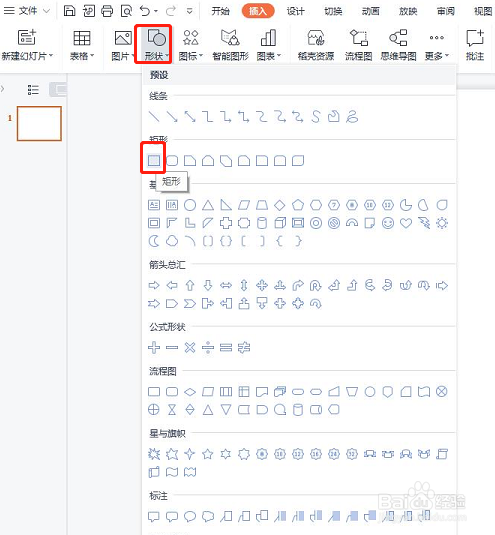495x535 pixels.
Task: Select the double-arrow line shape
Action: click(190, 116)
